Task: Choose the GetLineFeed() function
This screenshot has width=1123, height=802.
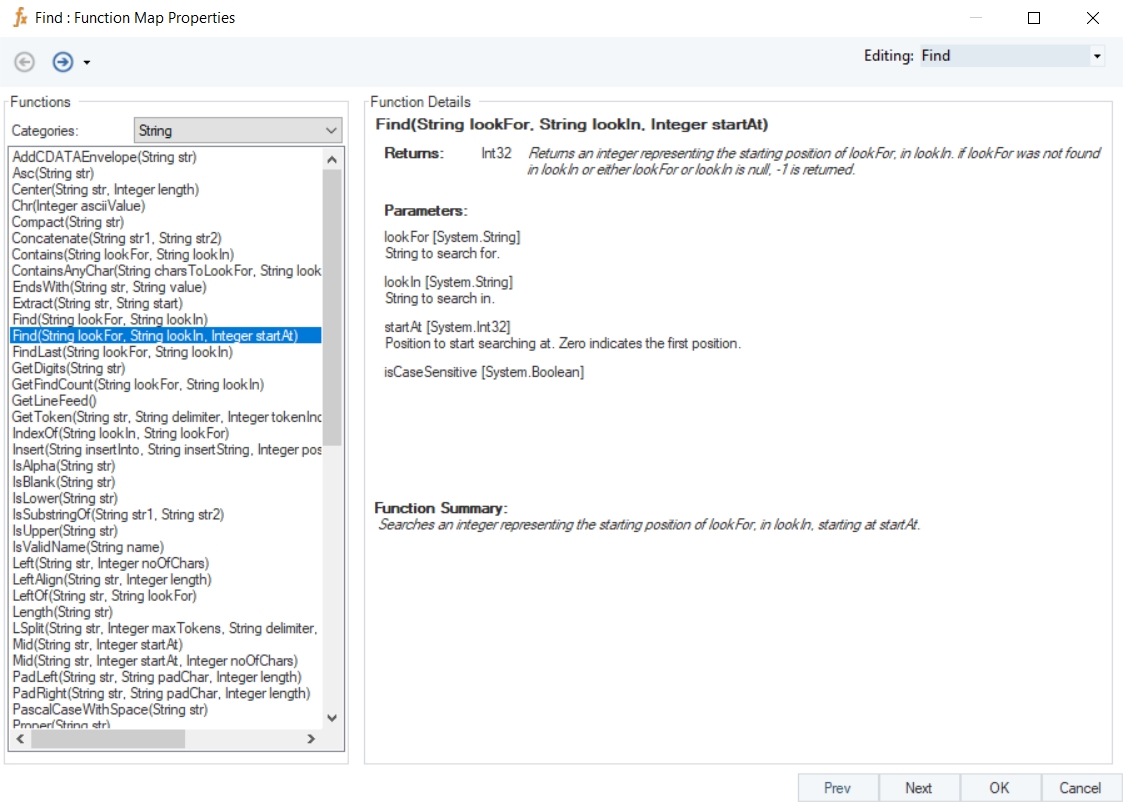Action: (54, 401)
